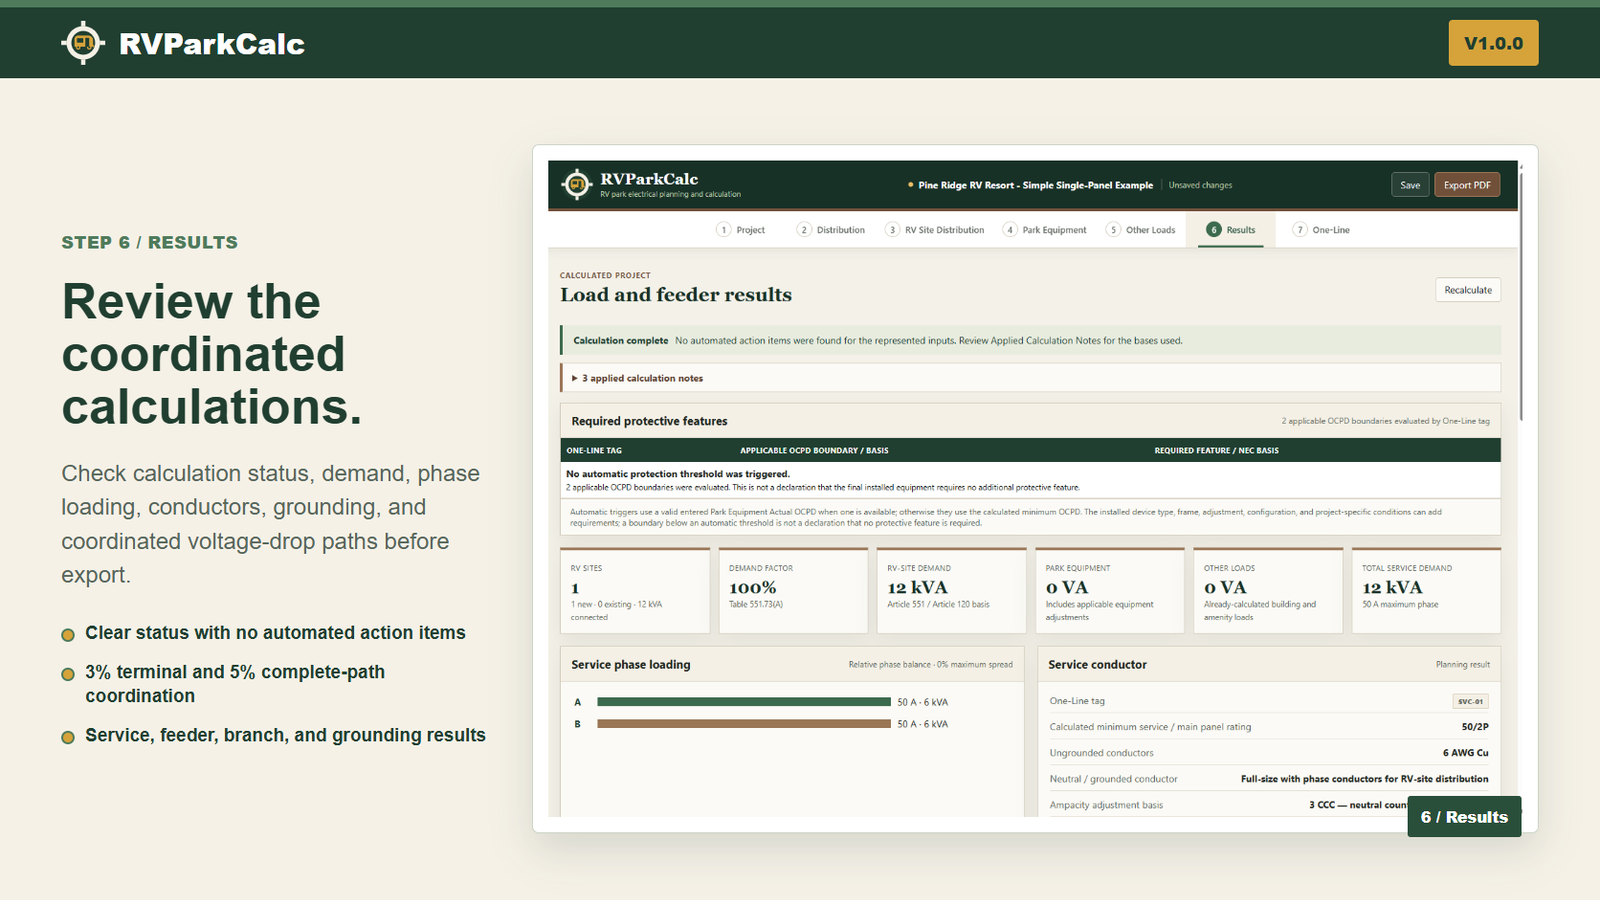Click the Total Service Demand card
The image size is (1600, 900).
click(x=1426, y=590)
